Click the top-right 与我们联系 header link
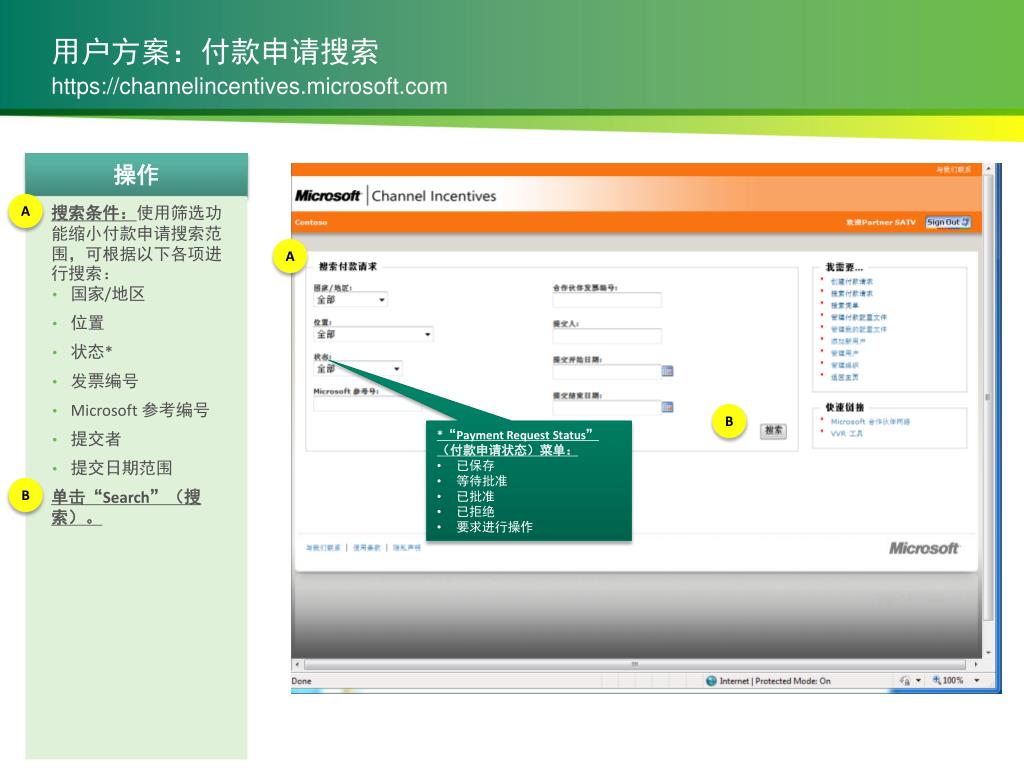Screen dimensions: 1024x768 pyautogui.click(x=953, y=170)
